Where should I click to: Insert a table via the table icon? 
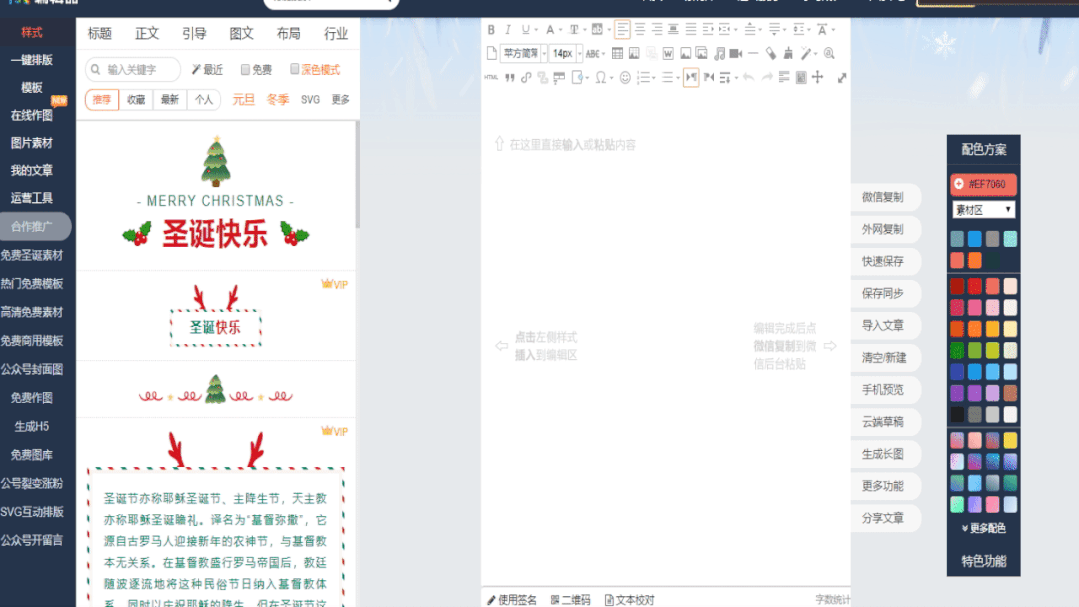tap(617, 53)
